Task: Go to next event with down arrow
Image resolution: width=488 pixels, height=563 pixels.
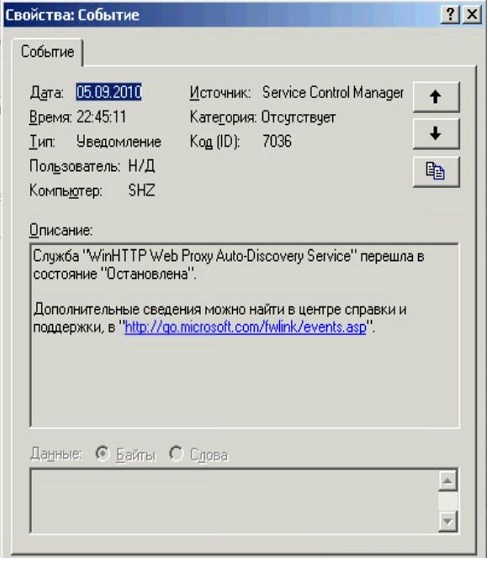Action: point(436,134)
